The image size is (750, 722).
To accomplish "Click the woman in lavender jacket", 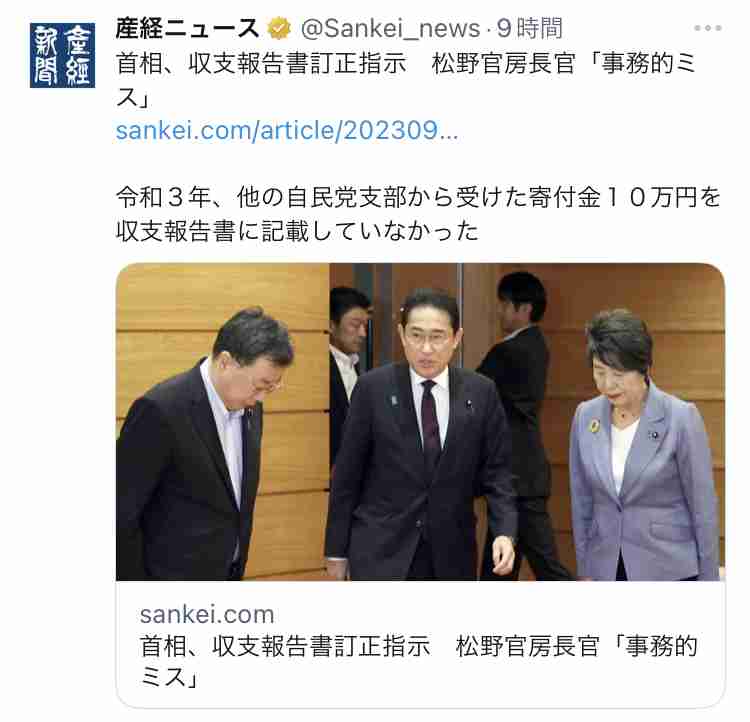I will coord(643,445).
